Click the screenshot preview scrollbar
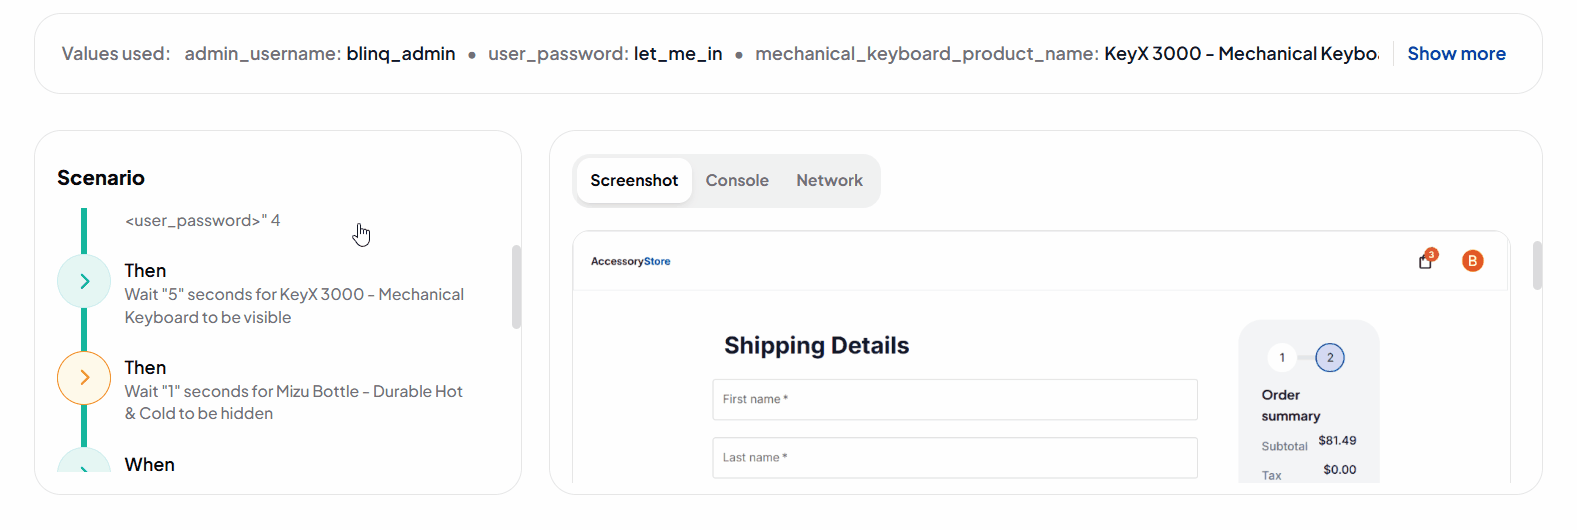This screenshot has height=530, width=1577. 1537,265
